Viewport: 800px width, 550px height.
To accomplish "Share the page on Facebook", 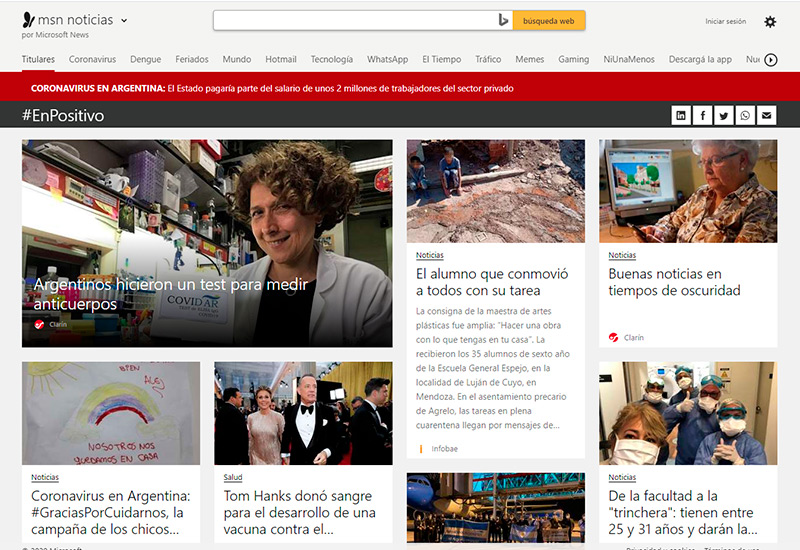I will pos(703,116).
